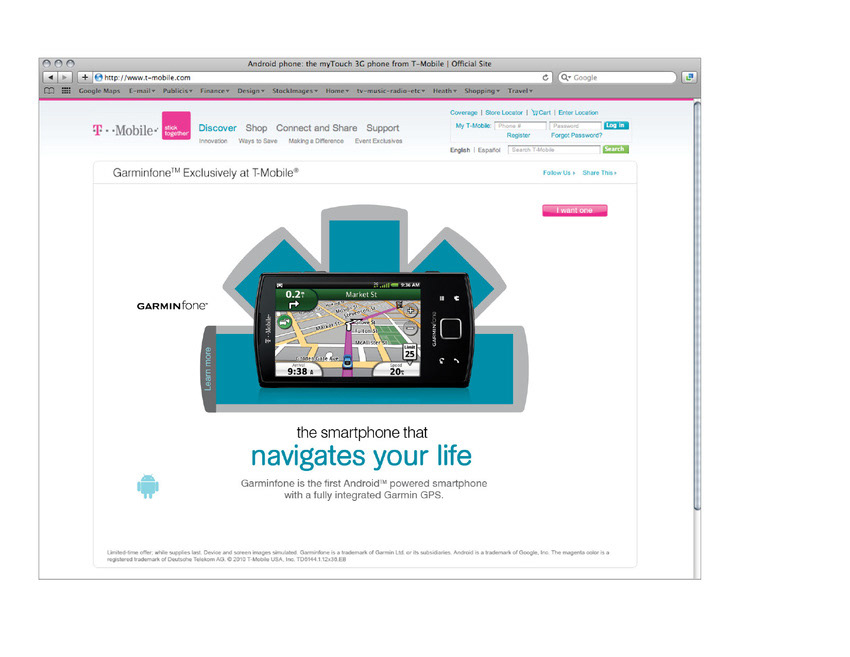Screen dimensions: 850x657
Task: Open the Heath bookmarks dropdown
Action: (445, 91)
